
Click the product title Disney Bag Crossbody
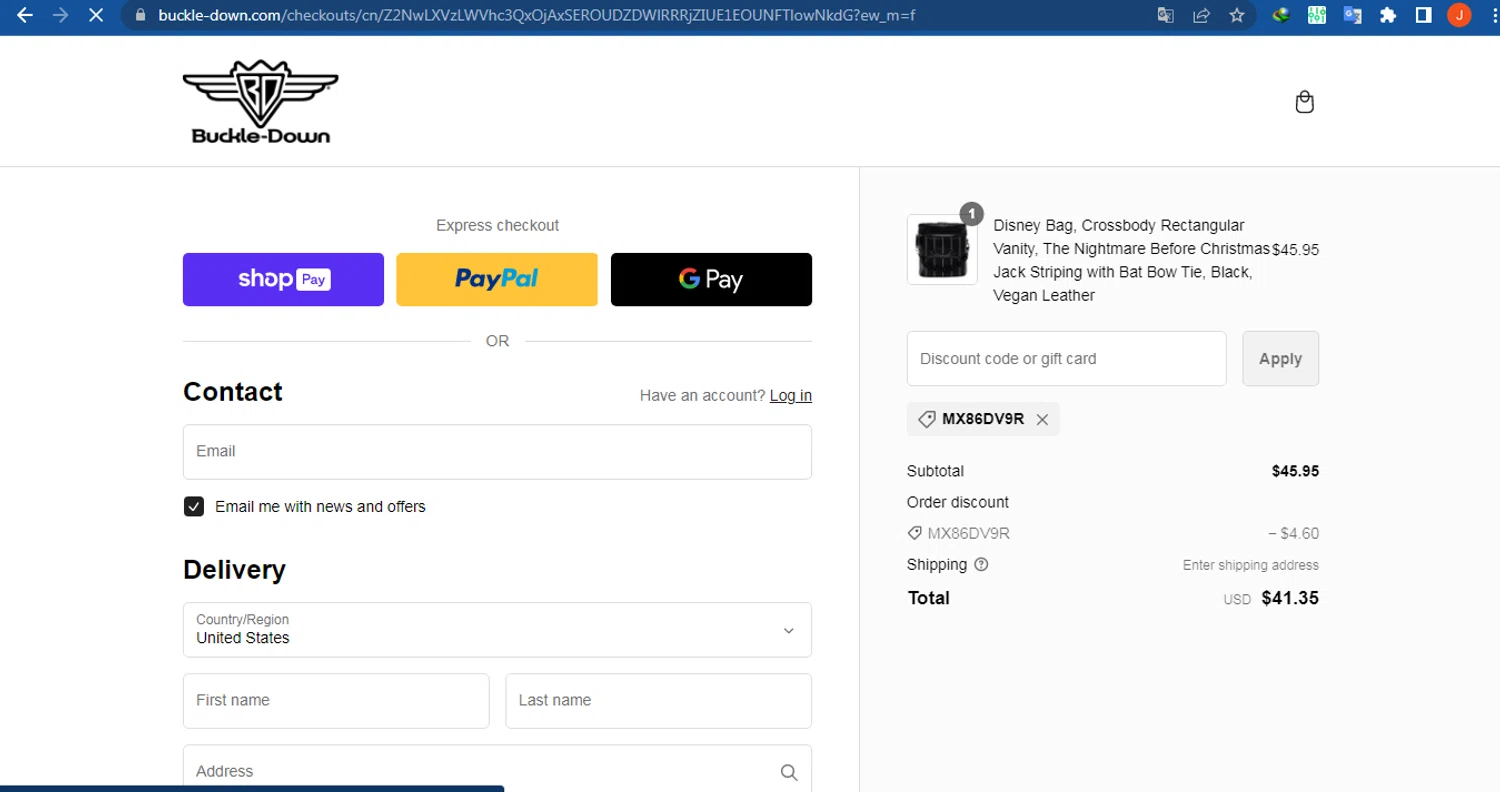click(1131, 260)
